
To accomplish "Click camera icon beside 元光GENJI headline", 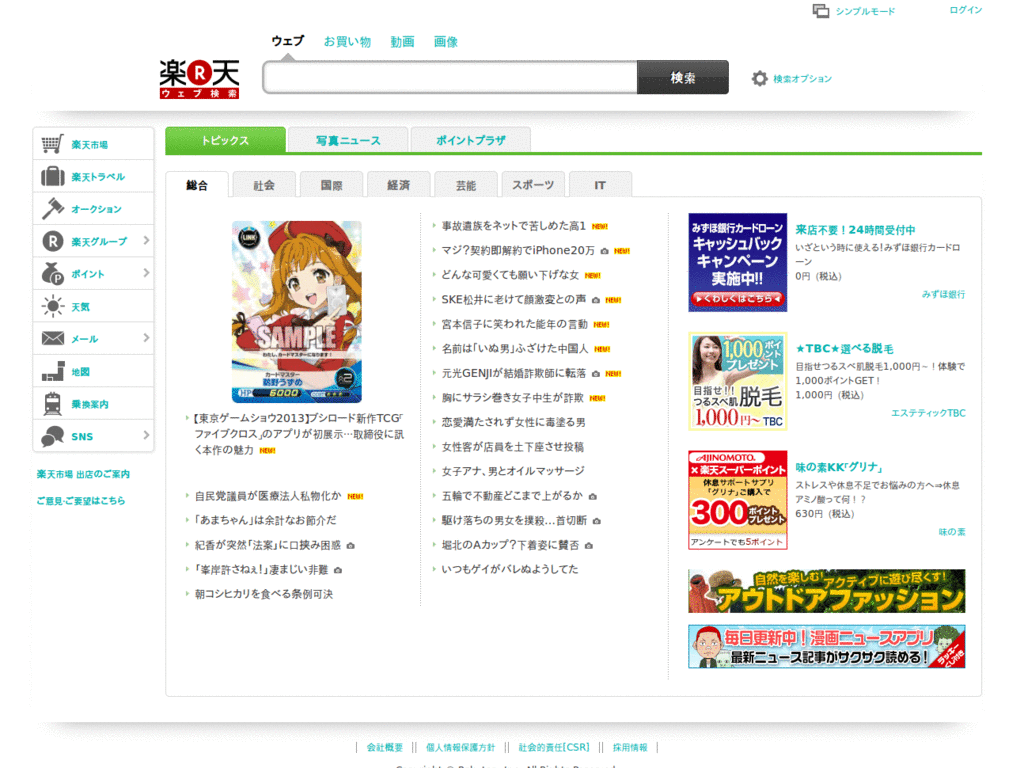I will 596,374.
